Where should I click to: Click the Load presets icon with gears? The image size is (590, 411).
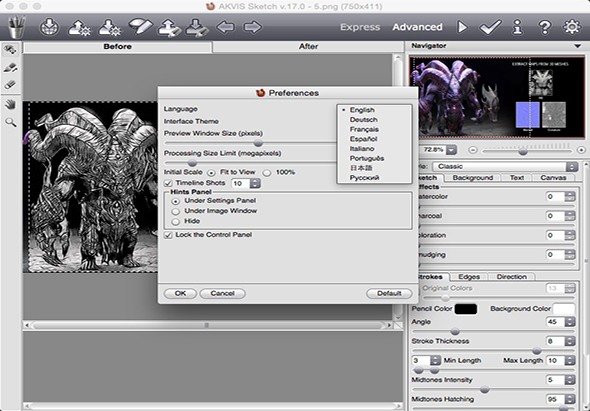click(x=79, y=27)
